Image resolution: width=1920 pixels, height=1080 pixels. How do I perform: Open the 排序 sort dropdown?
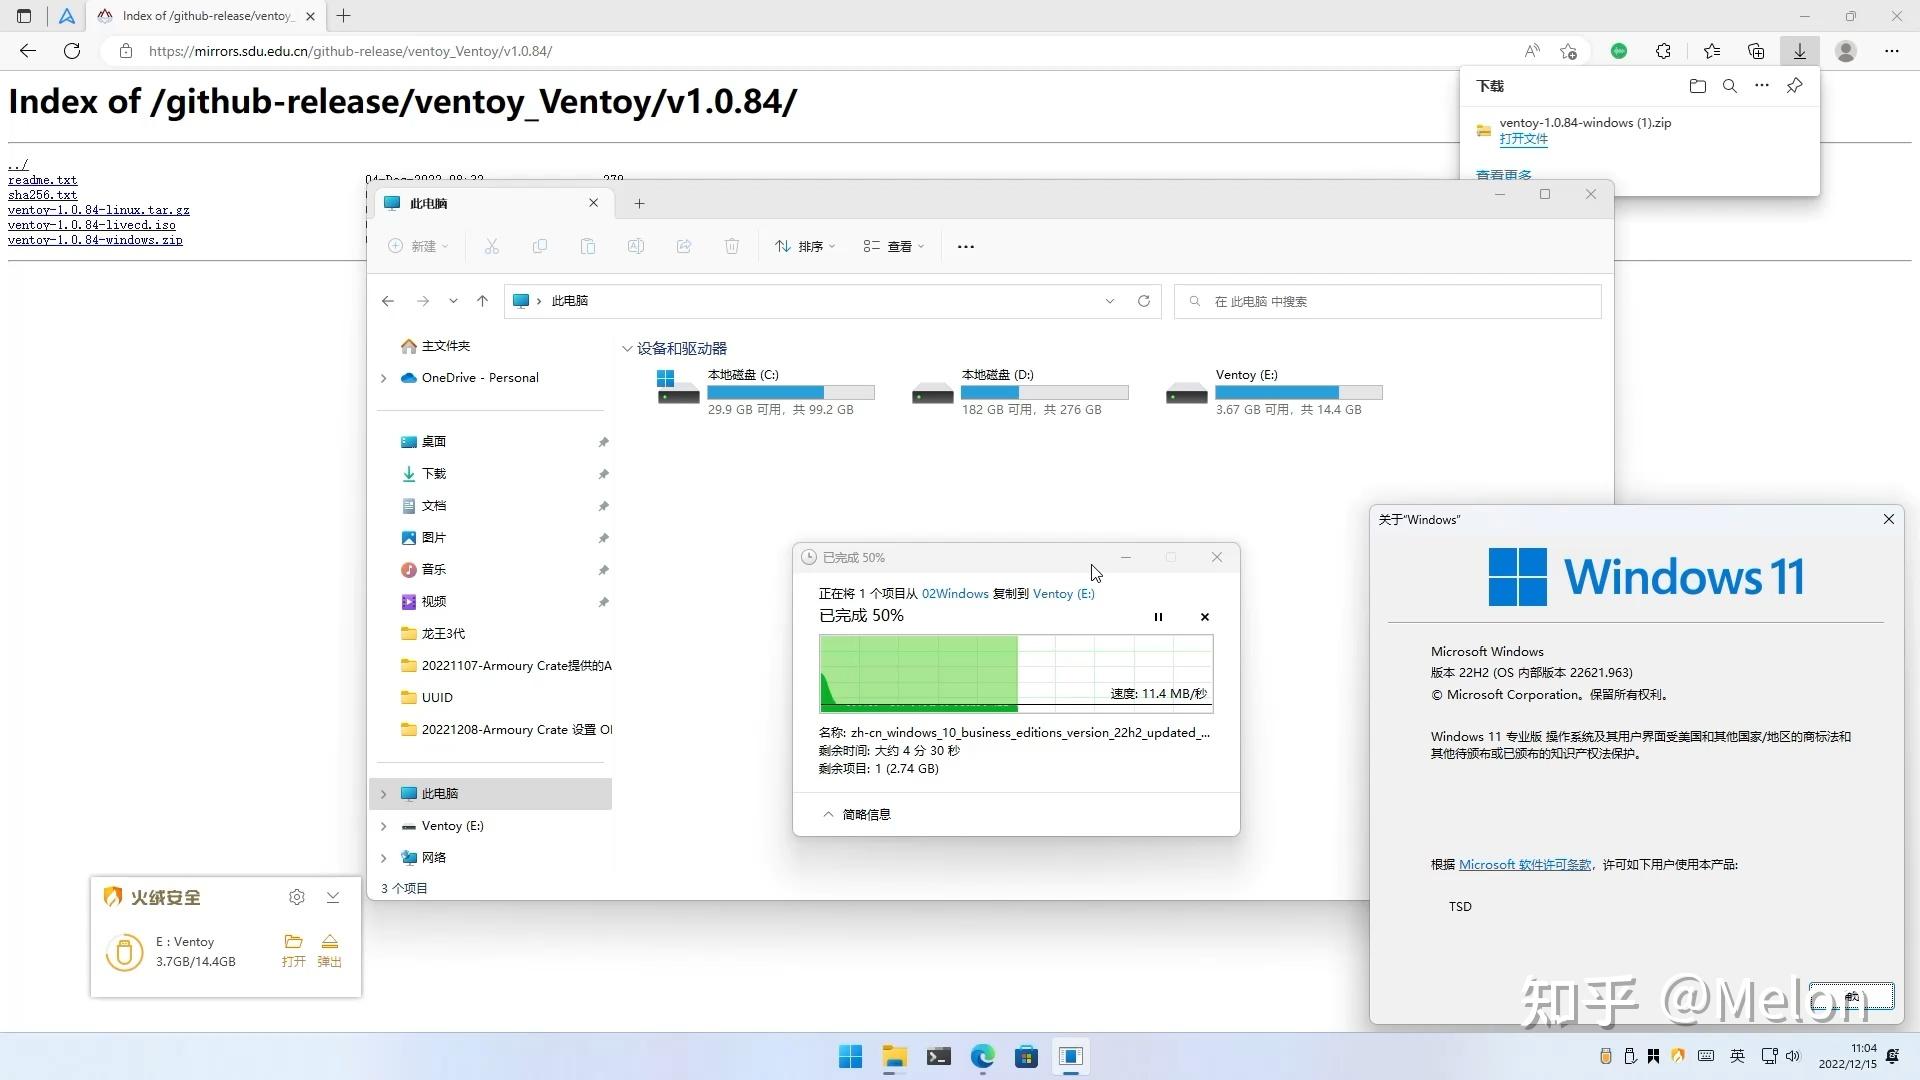pos(805,246)
